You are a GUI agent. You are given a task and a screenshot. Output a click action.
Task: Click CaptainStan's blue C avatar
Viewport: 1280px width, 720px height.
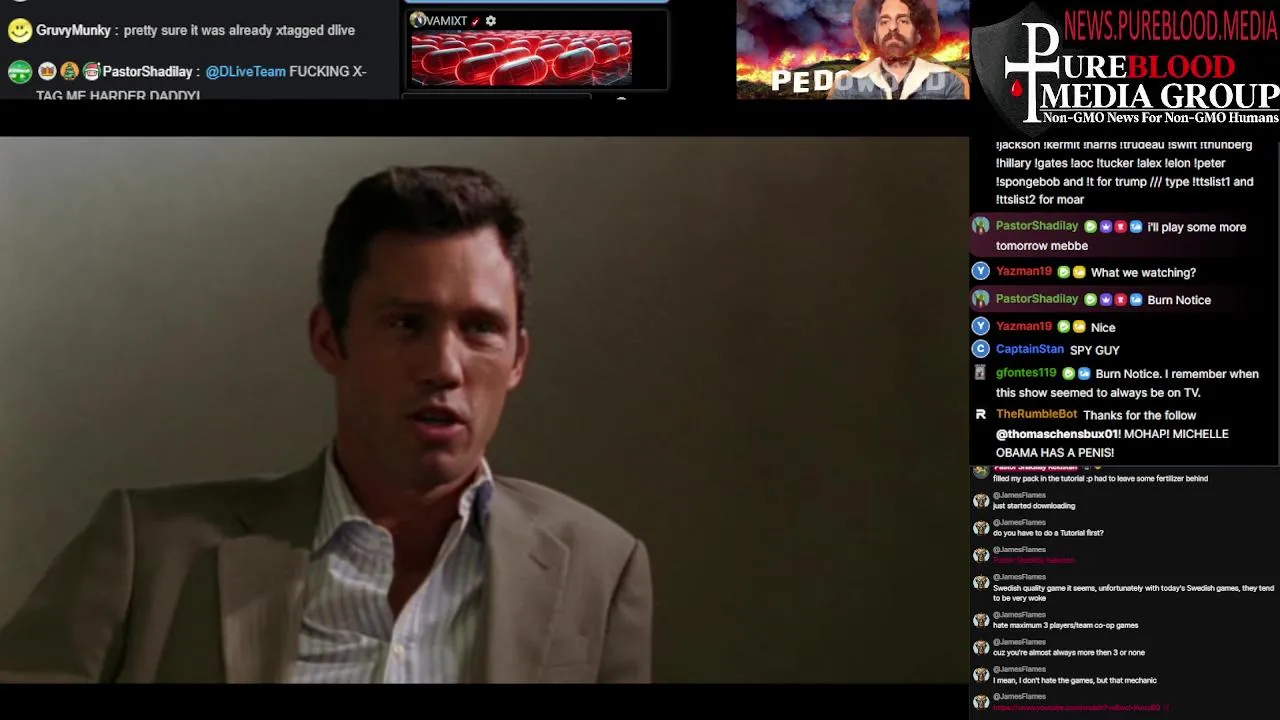[x=980, y=349]
